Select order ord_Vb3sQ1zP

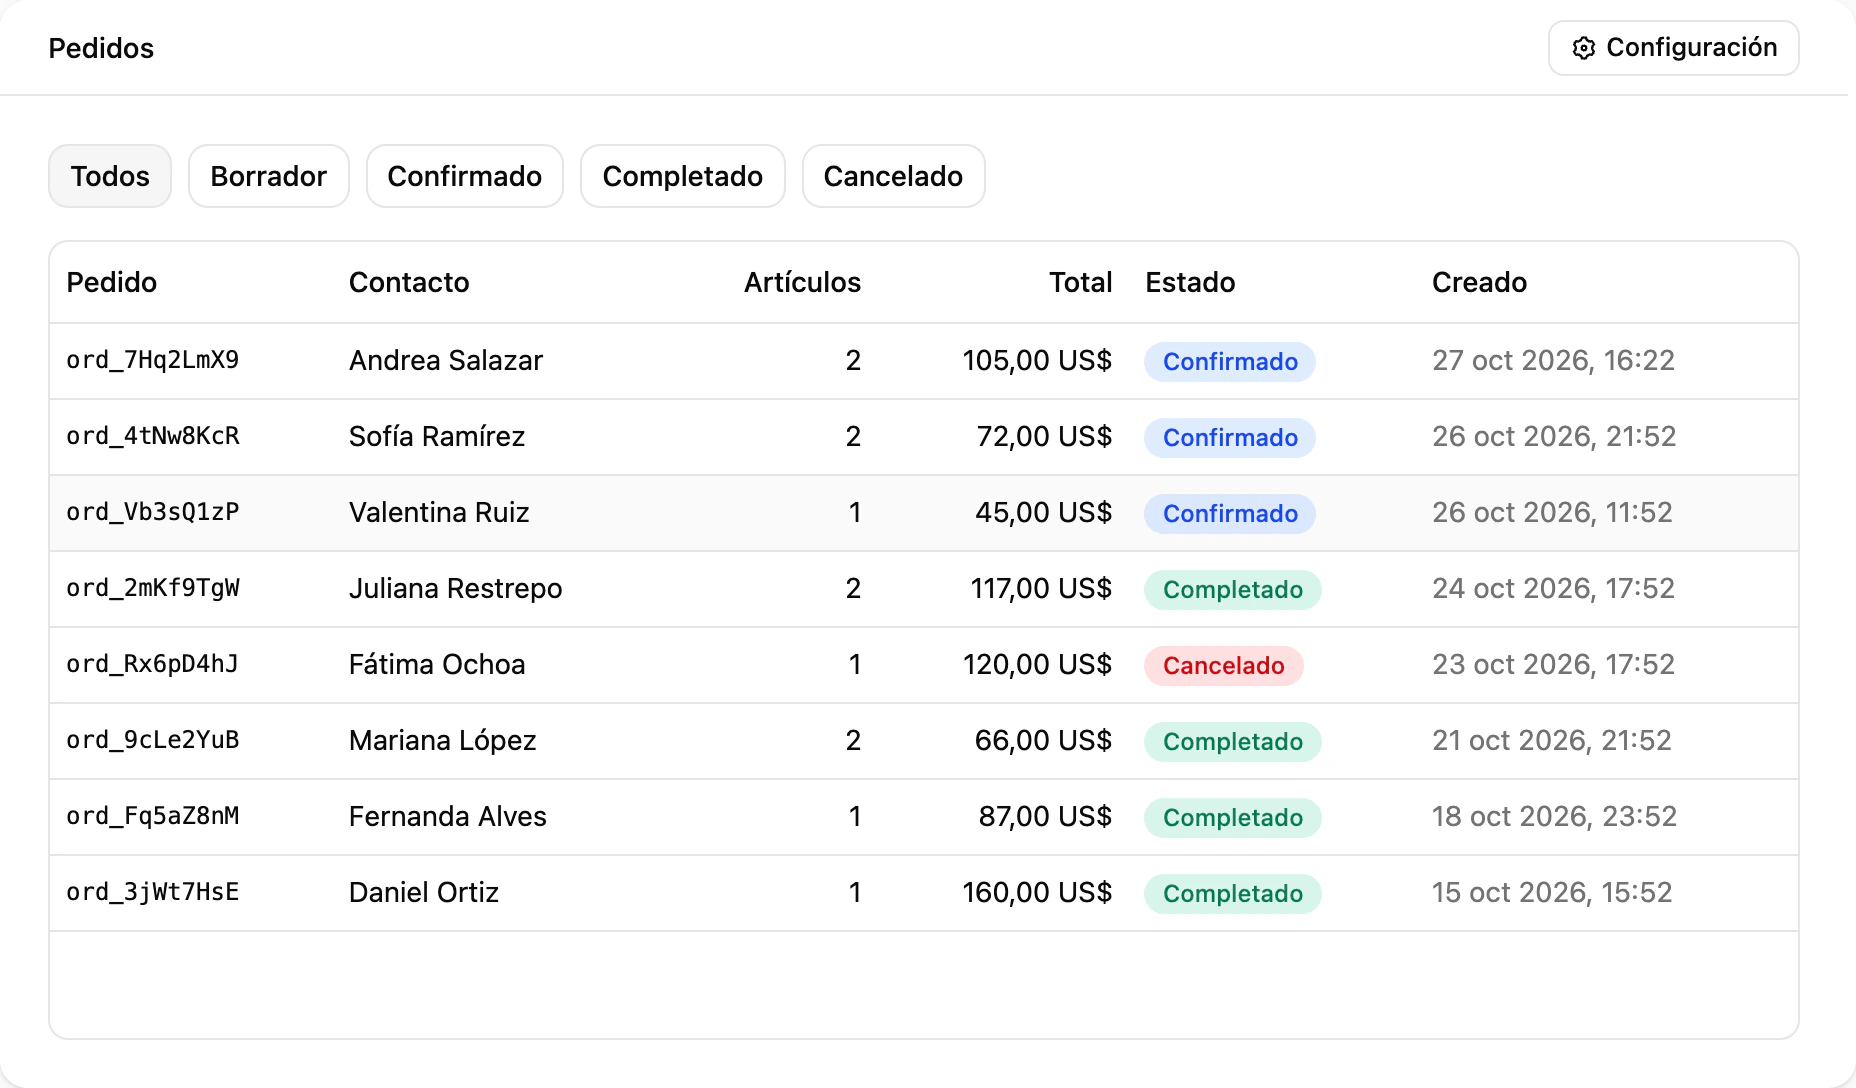(153, 512)
